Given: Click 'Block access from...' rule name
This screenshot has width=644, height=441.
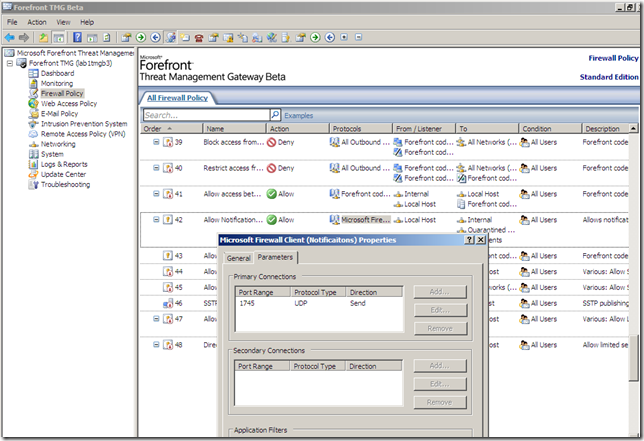Looking at the screenshot, I should tap(234, 142).
